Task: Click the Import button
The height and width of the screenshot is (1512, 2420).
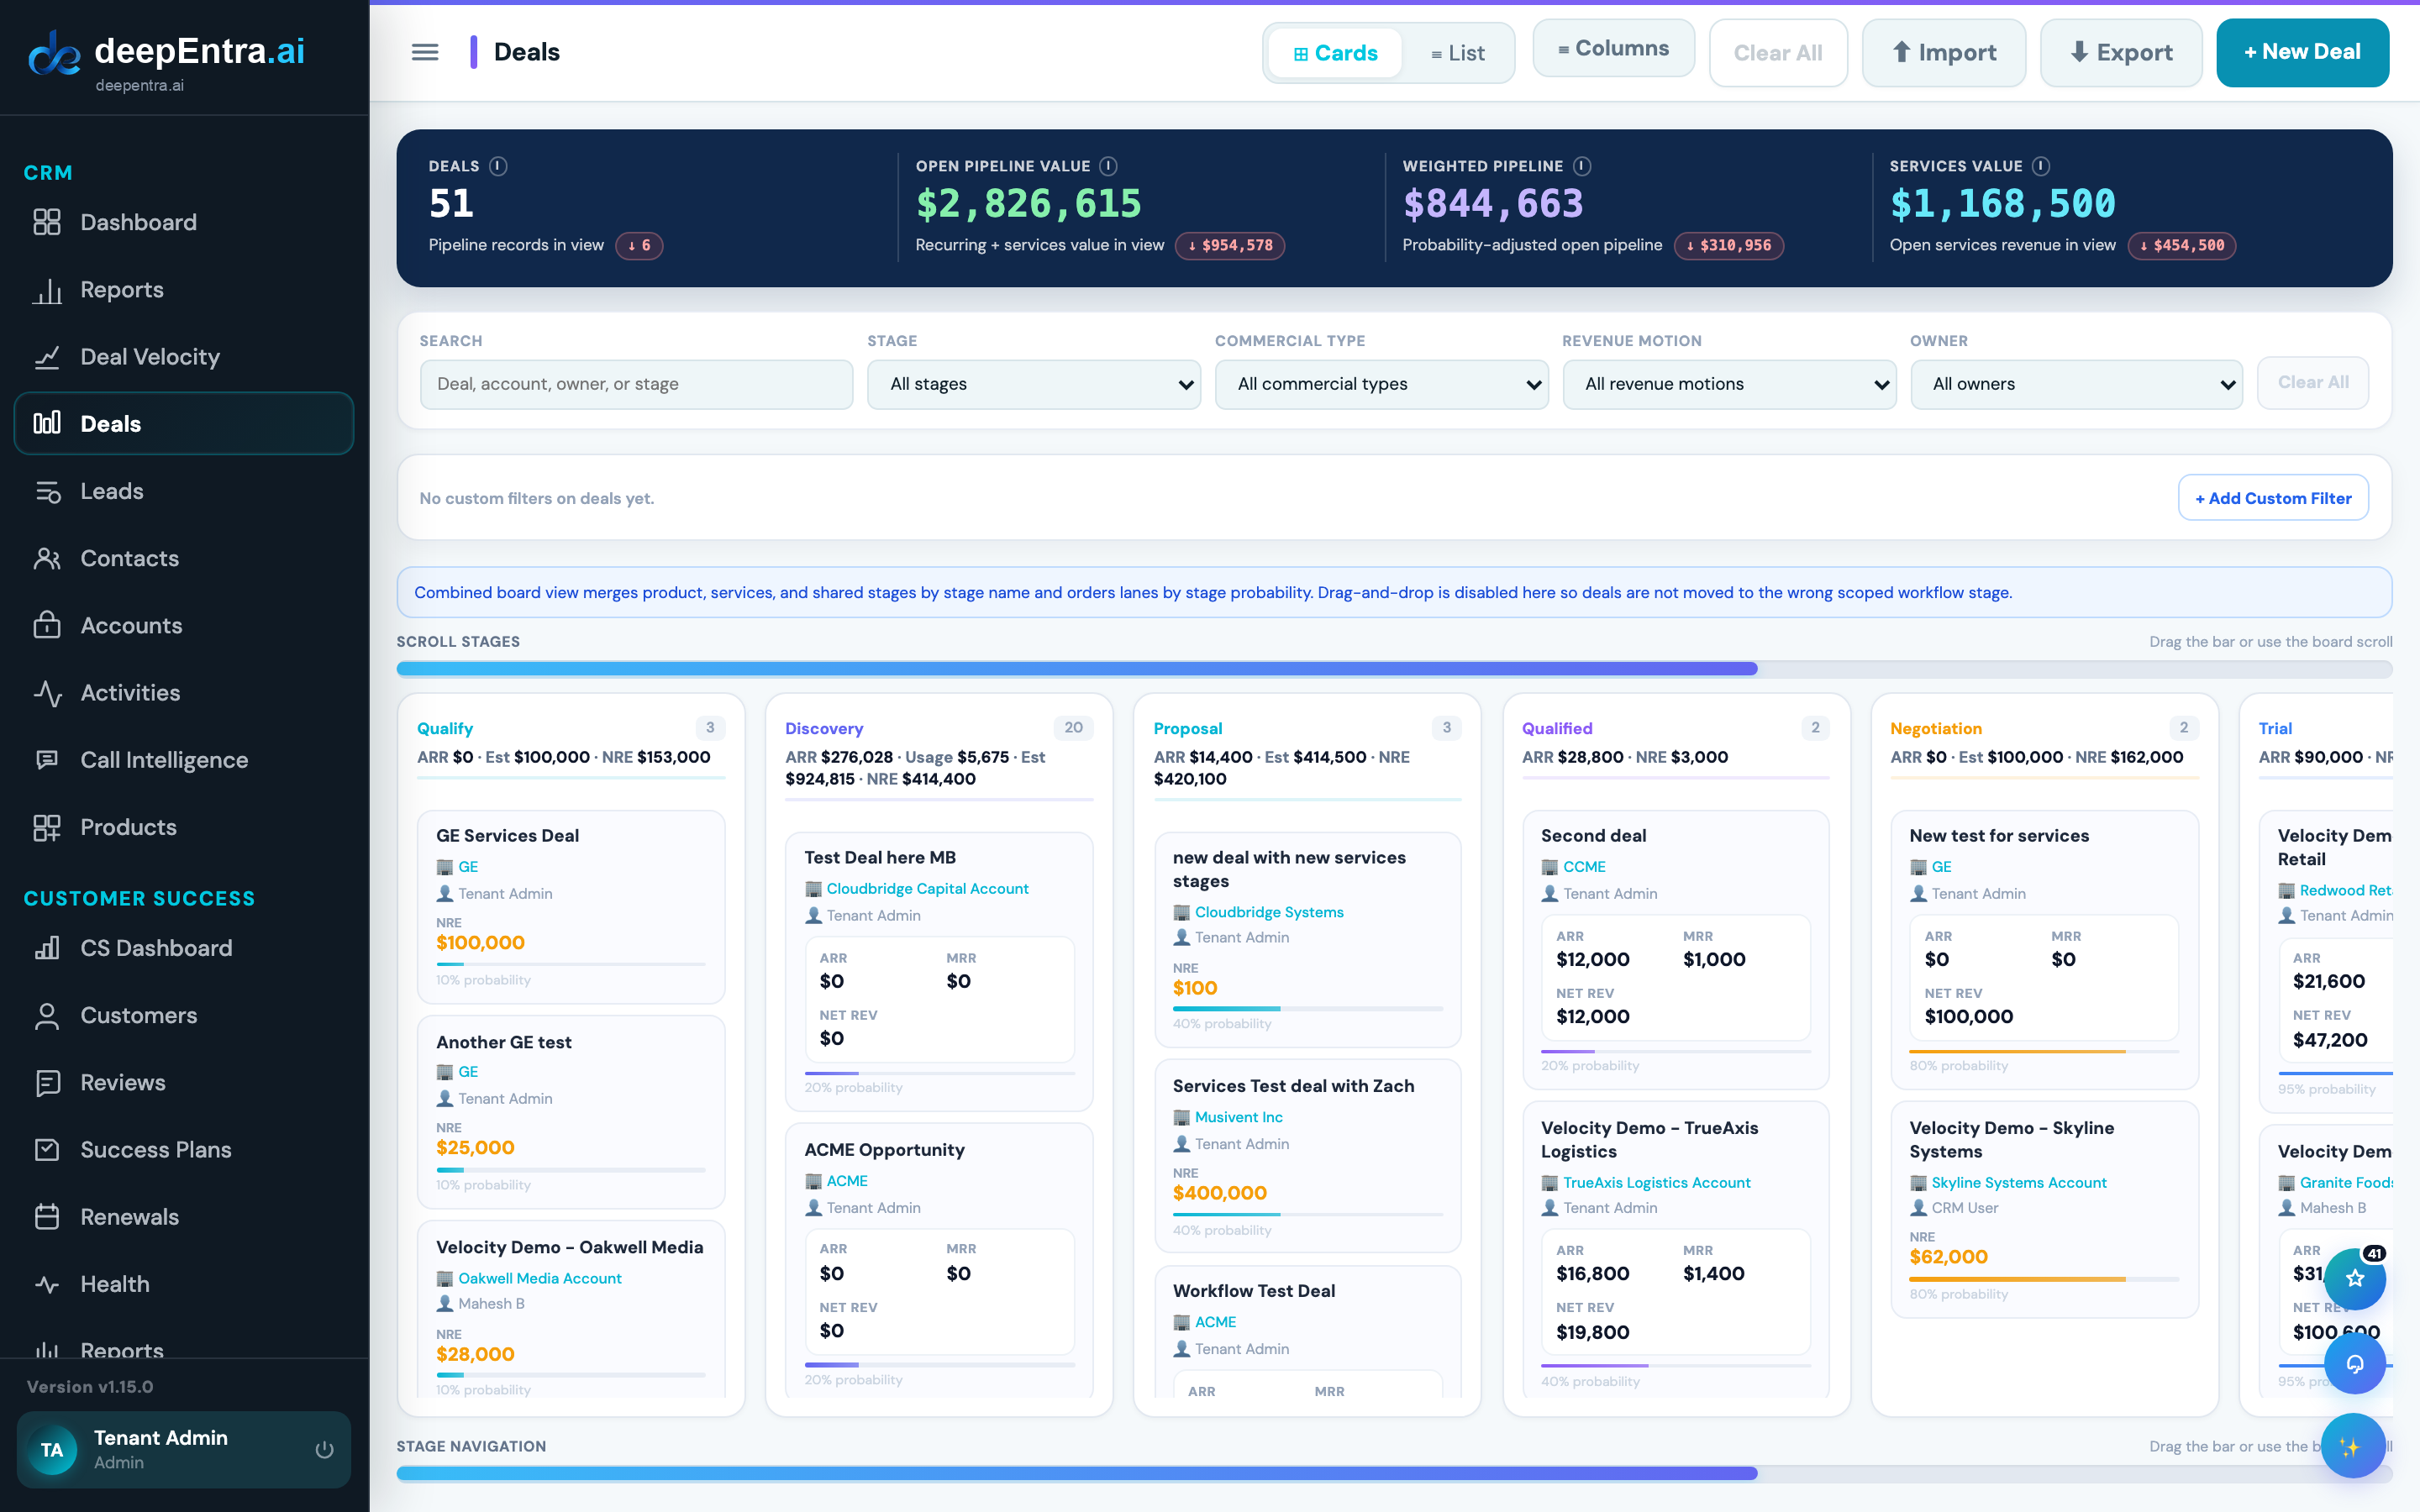Action: tap(1943, 52)
